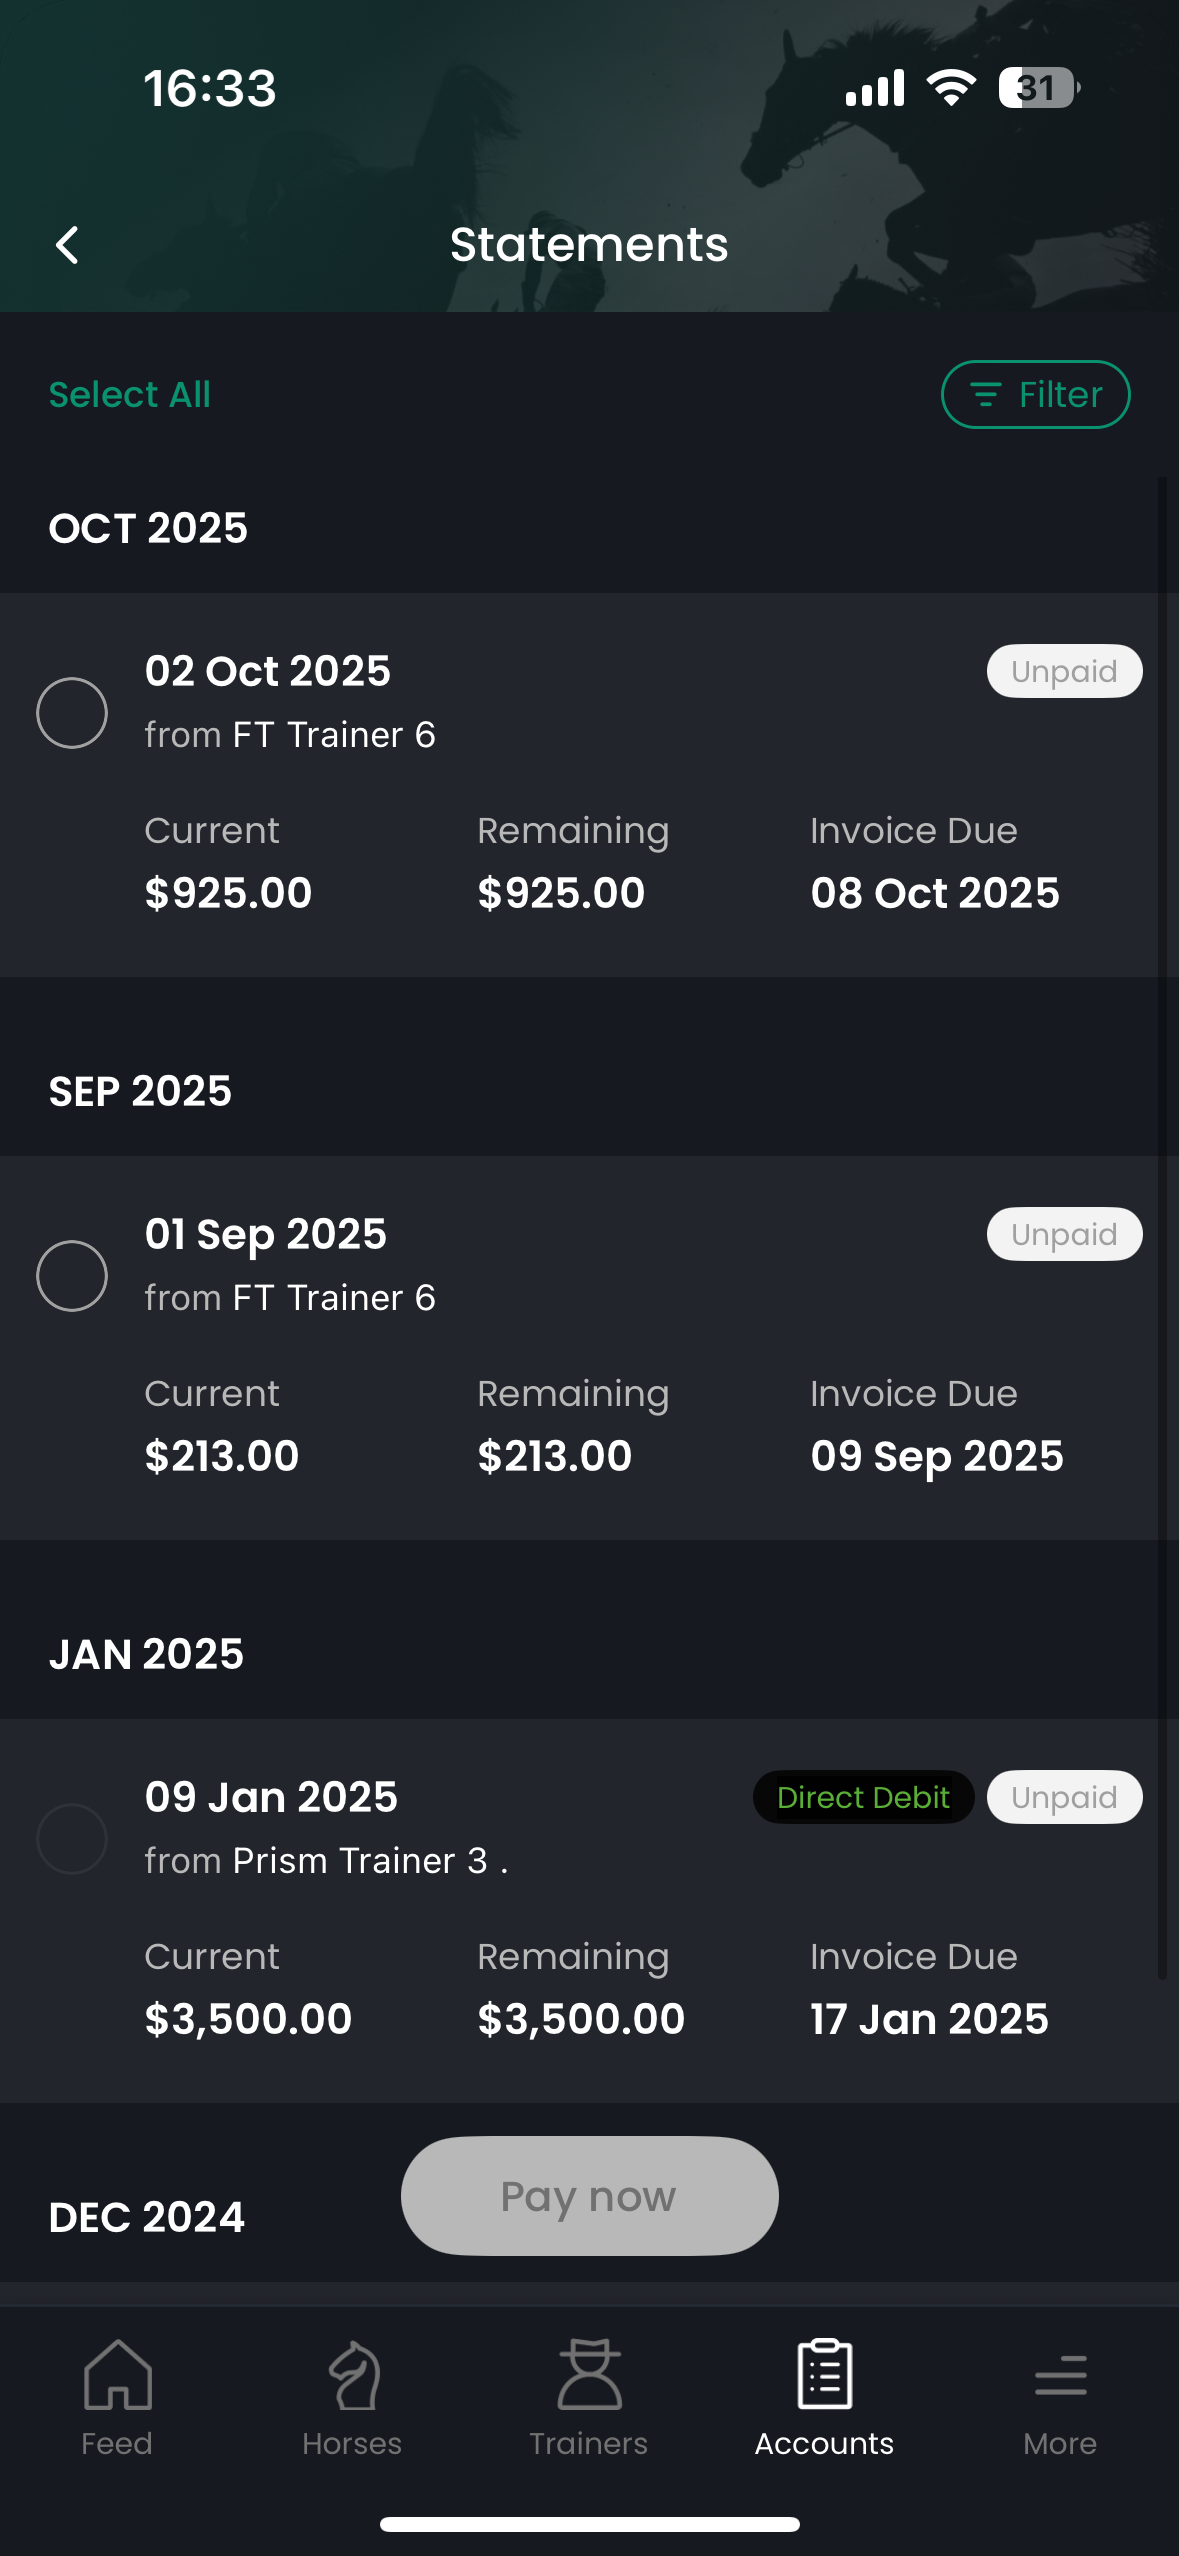Open the SEP 2025 section header
The image size is (1179, 2556).
click(140, 1091)
